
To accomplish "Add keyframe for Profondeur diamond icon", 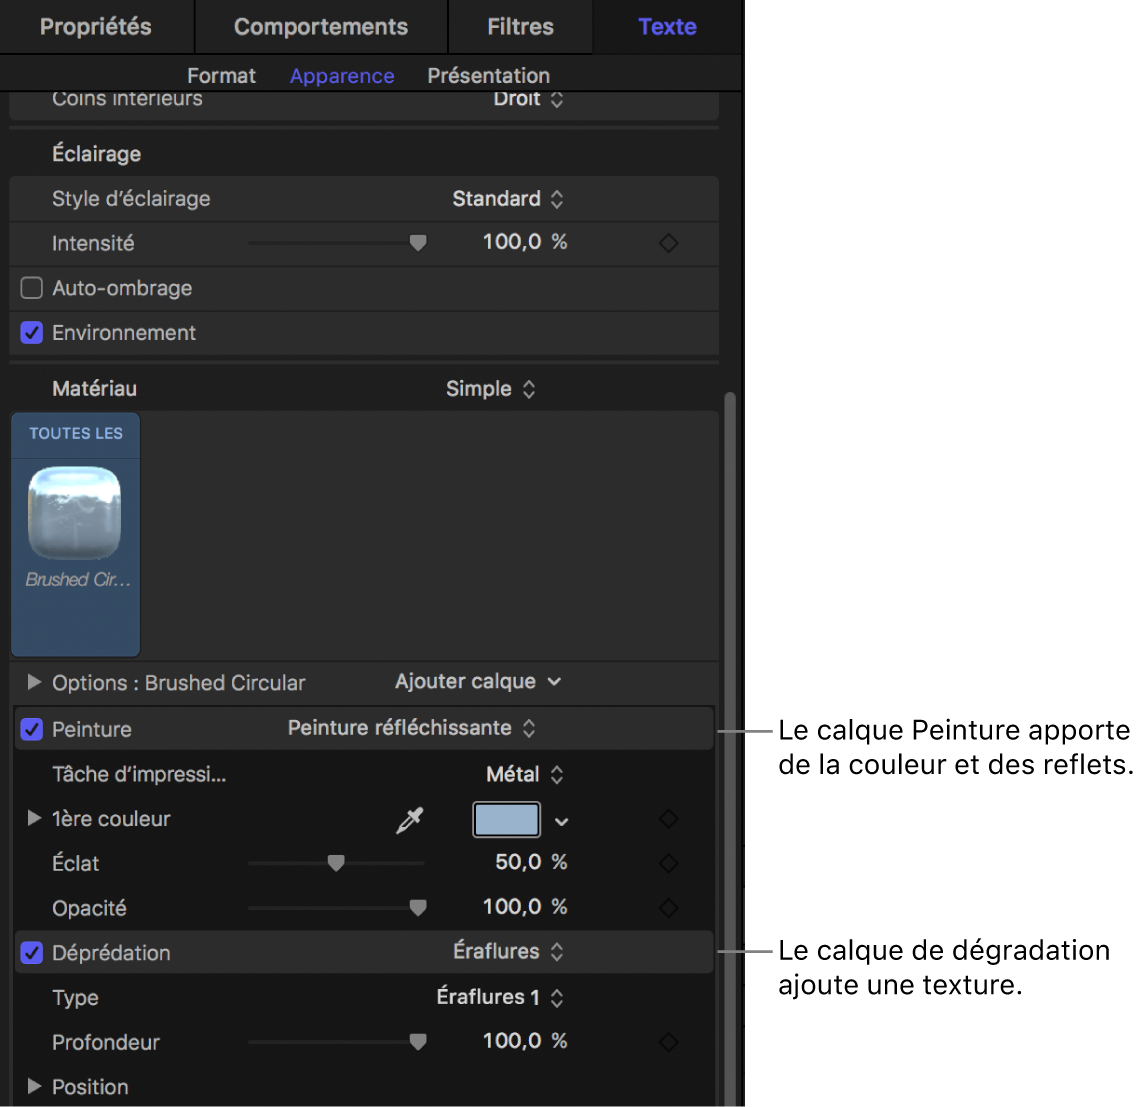I will [x=668, y=1042].
